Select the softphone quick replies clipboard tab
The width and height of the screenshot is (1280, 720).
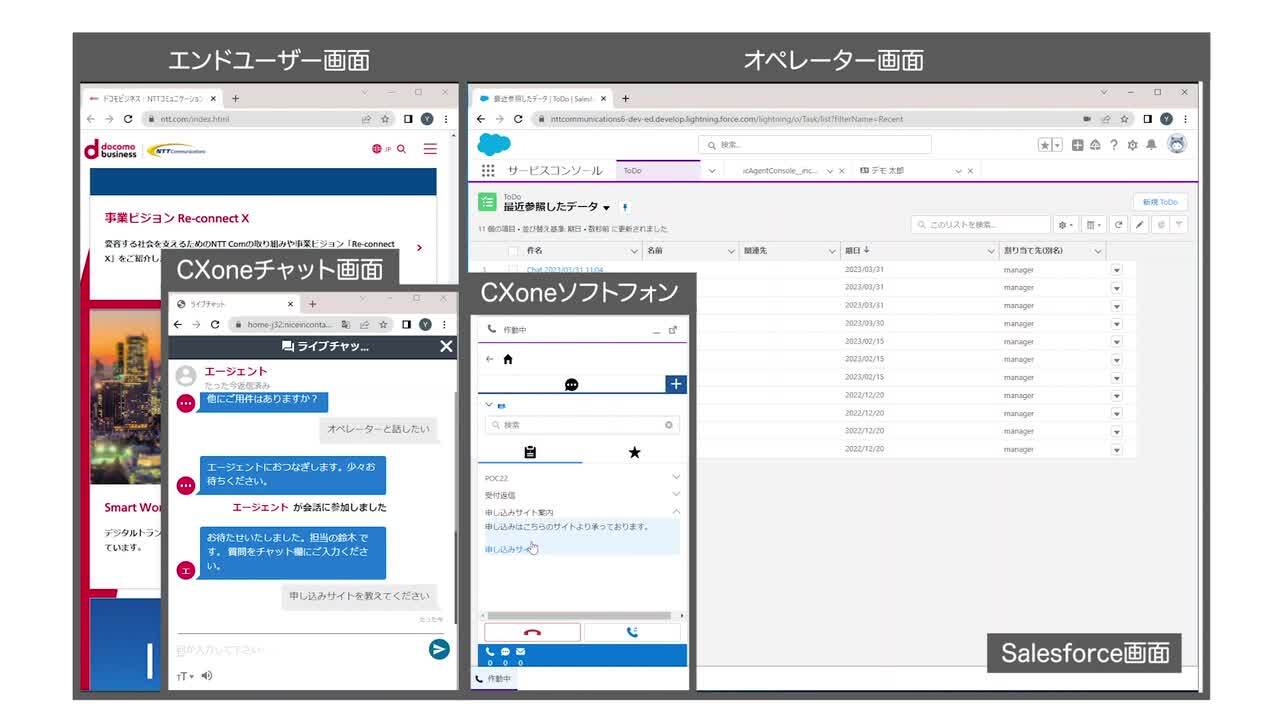click(x=530, y=452)
